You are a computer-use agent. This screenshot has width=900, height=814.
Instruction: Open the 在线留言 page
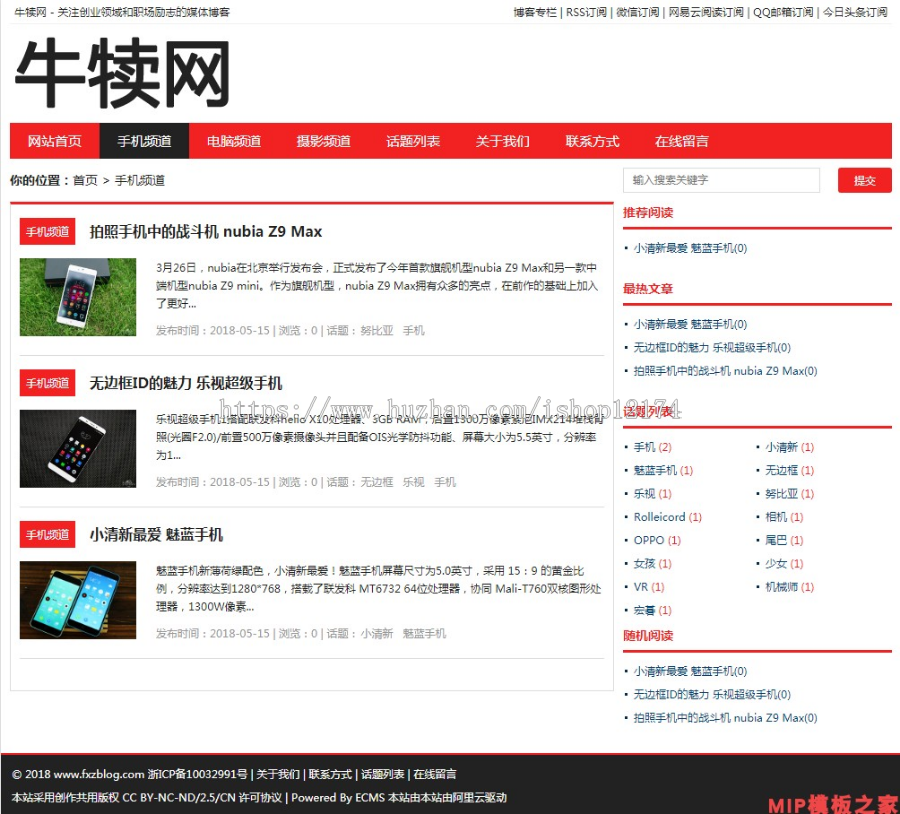681,141
